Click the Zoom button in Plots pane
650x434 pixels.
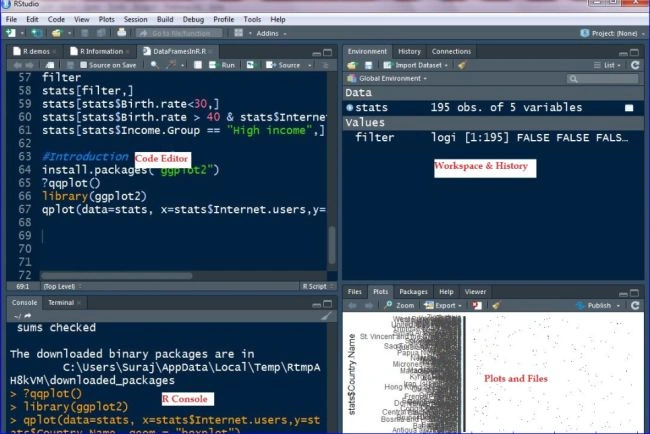coord(399,305)
